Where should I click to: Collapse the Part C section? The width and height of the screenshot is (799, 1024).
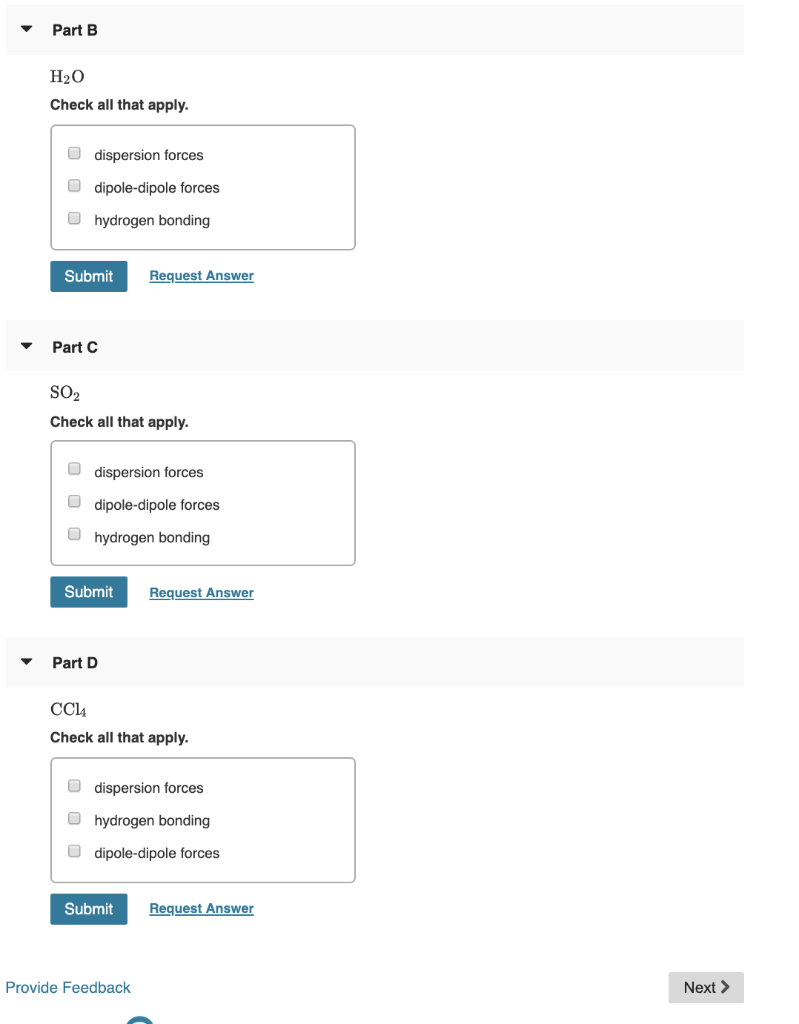[25, 346]
